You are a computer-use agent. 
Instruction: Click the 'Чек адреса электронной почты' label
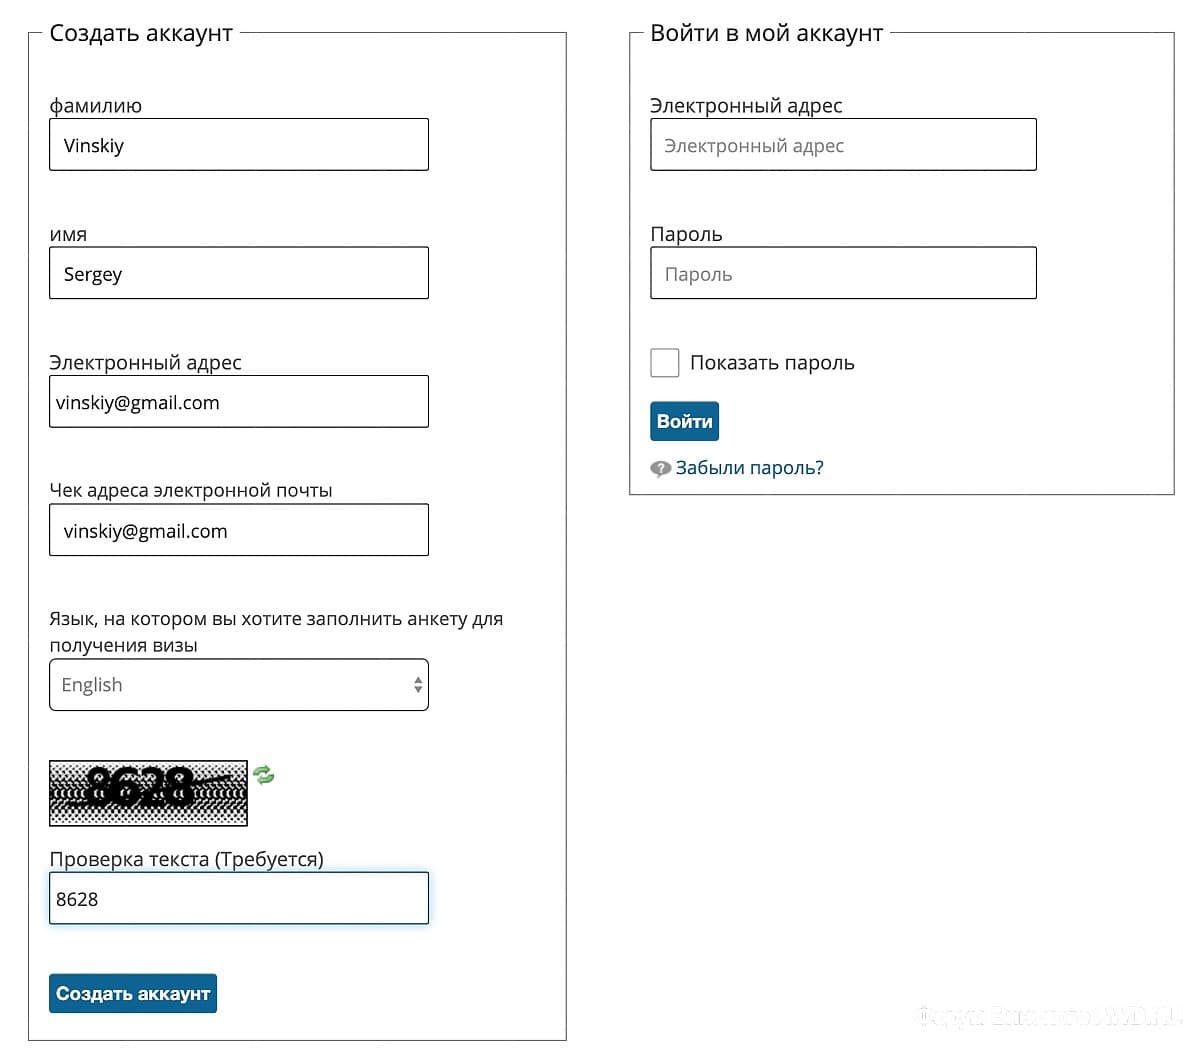click(x=191, y=491)
